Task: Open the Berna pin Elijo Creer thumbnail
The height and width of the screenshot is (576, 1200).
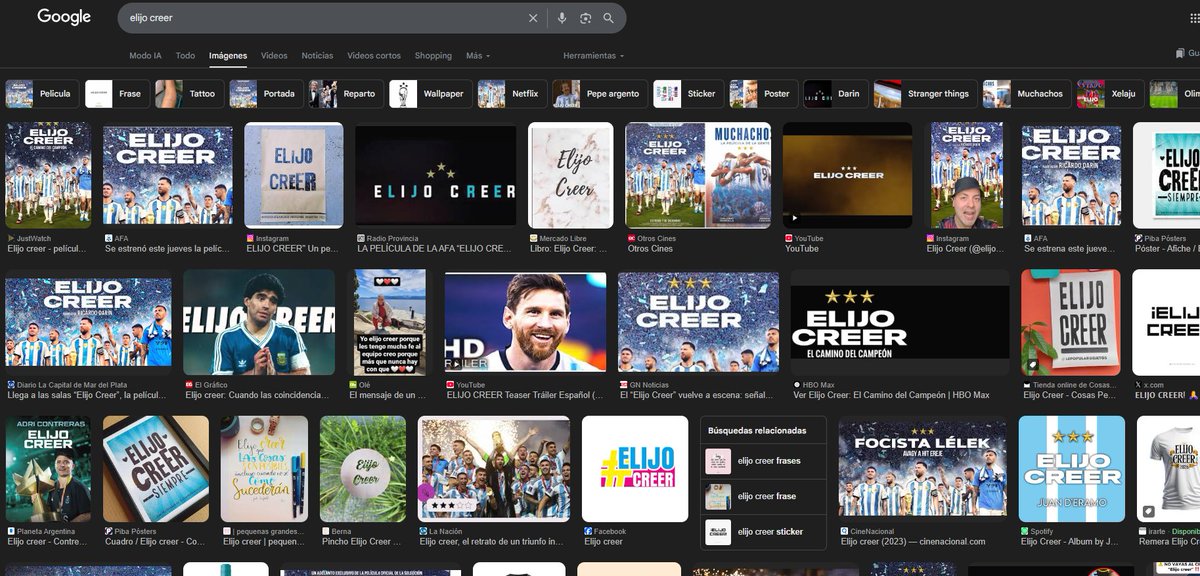Action: pyautogui.click(x=363, y=469)
